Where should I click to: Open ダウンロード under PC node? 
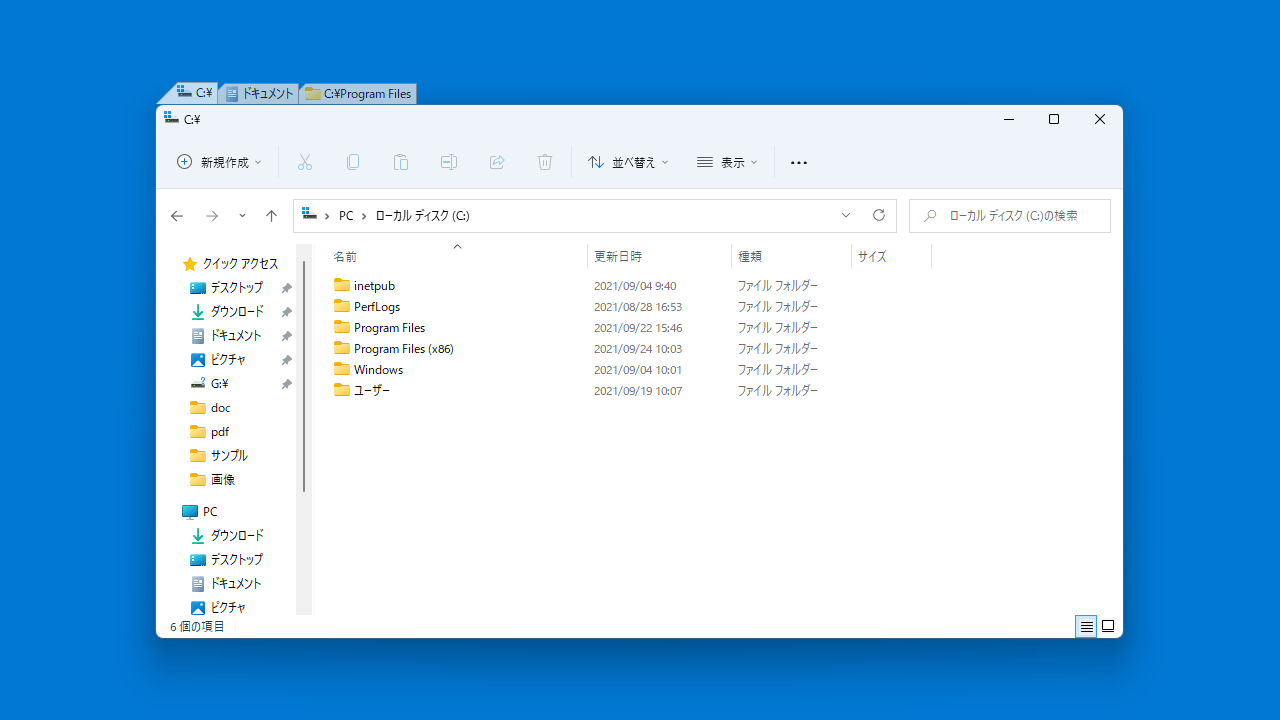[x=237, y=536]
